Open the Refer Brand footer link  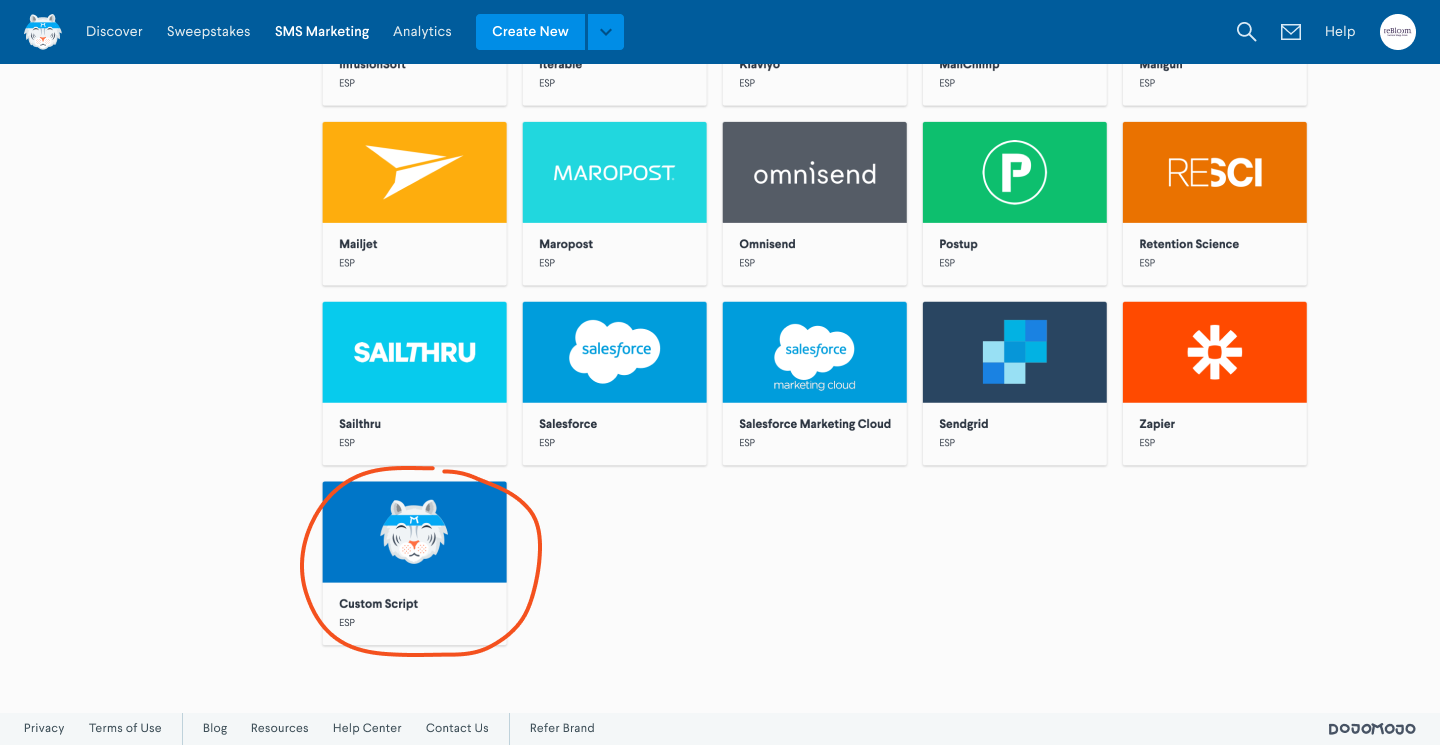(562, 728)
